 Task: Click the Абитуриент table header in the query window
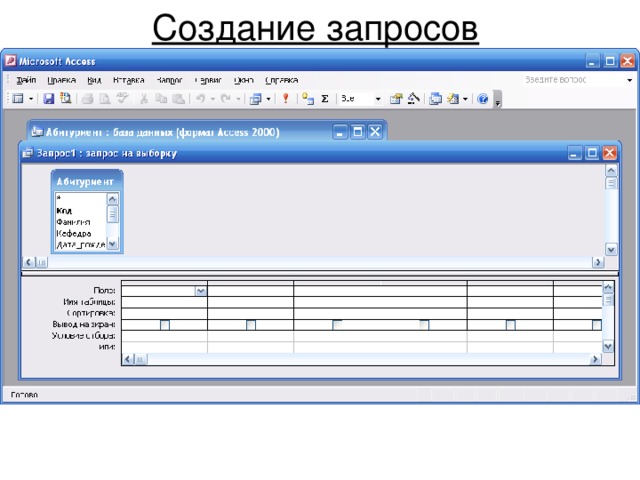87,182
